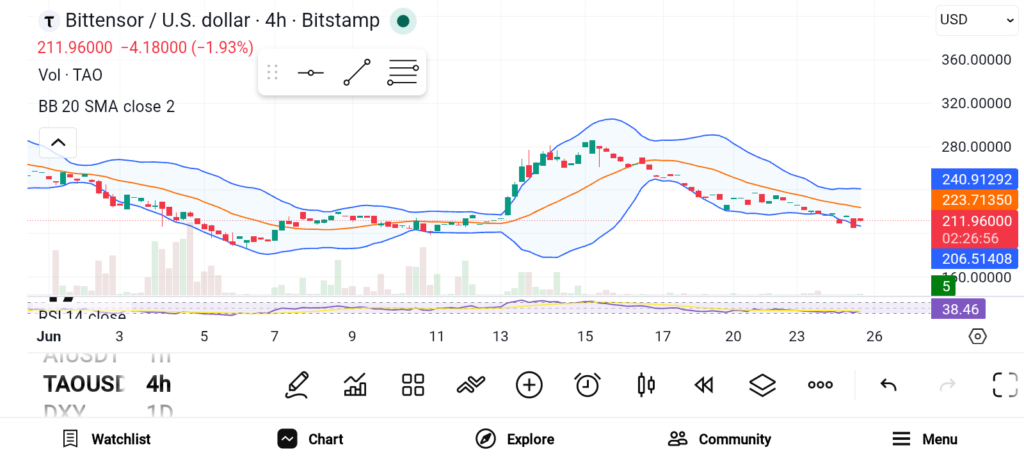Screen dimensions: 1024x461
Task: Select the trend line drawing tool
Action: click(x=357, y=72)
